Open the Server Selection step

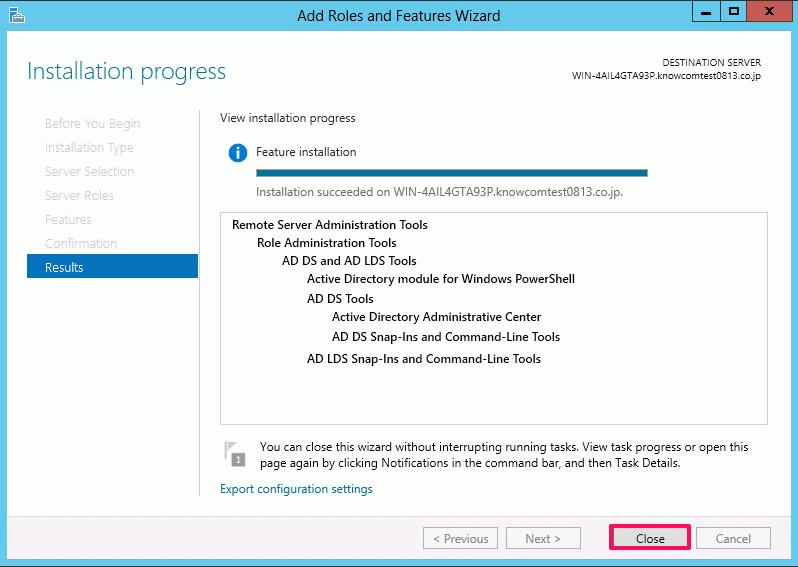point(90,172)
